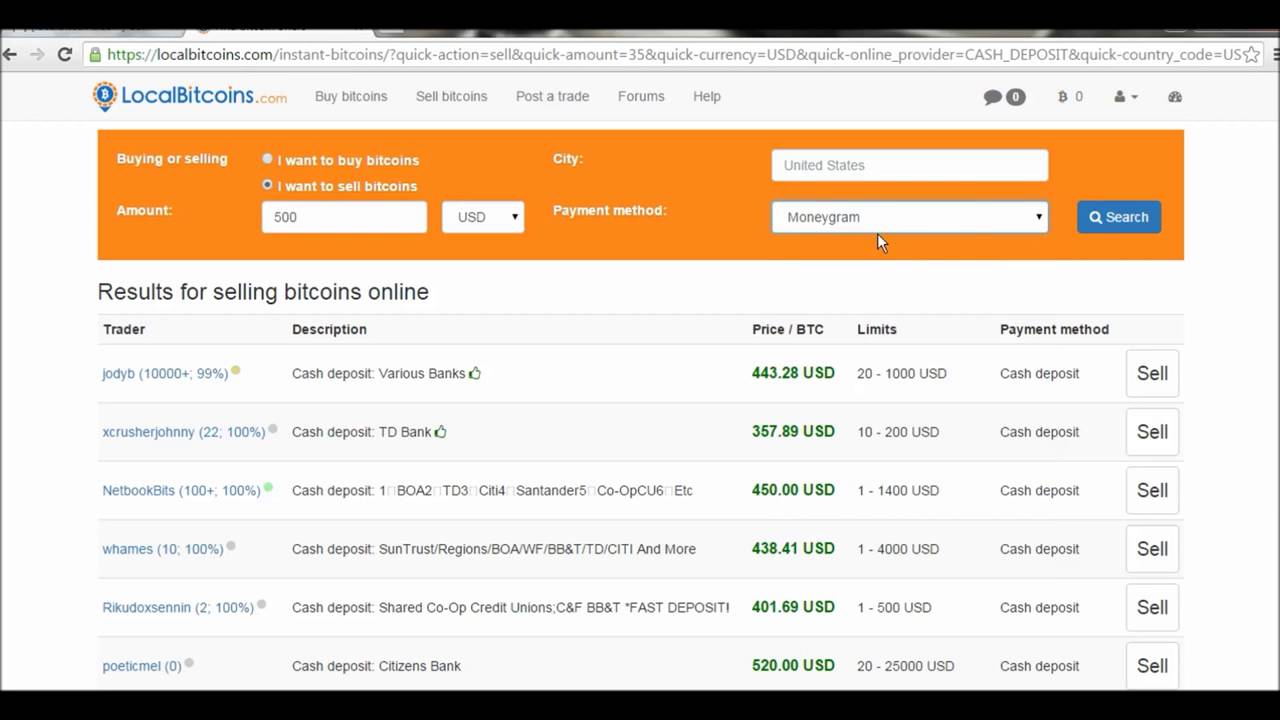The image size is (1280, 720).
Task: Open trader profile xcrusherjohnny
Action: (184, 432)
